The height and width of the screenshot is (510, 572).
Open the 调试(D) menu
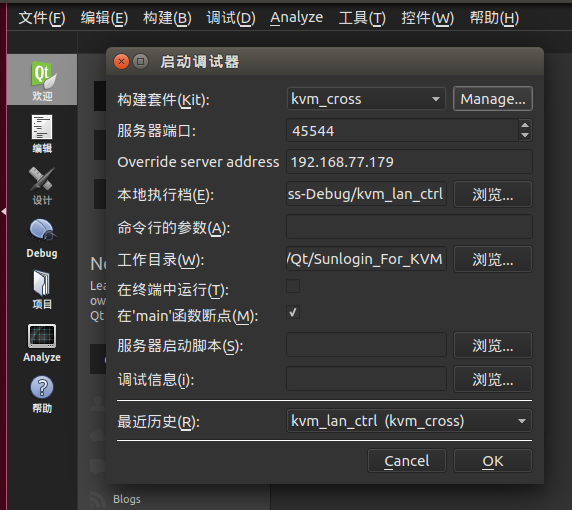(x=231, y=18)
